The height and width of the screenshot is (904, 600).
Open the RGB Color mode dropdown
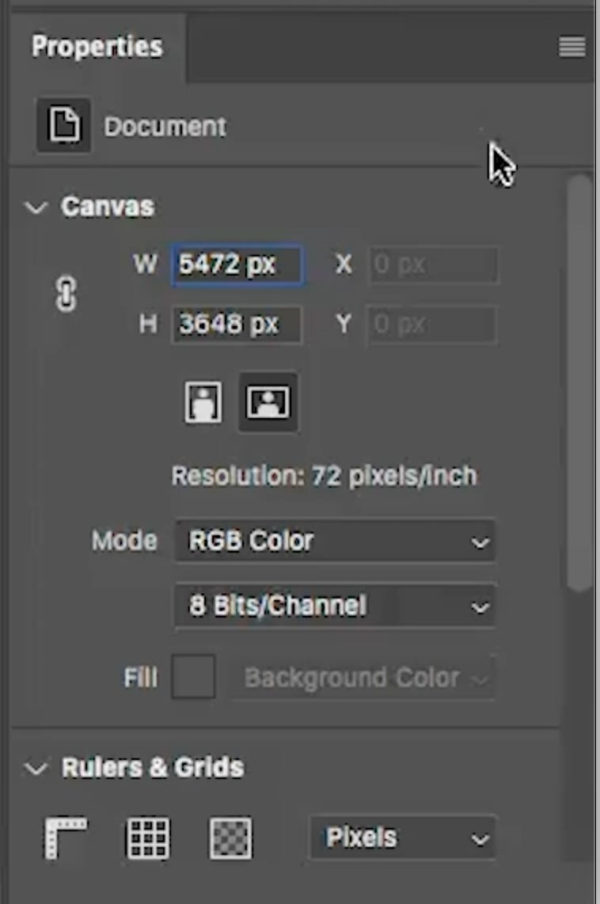coord(335,540)
